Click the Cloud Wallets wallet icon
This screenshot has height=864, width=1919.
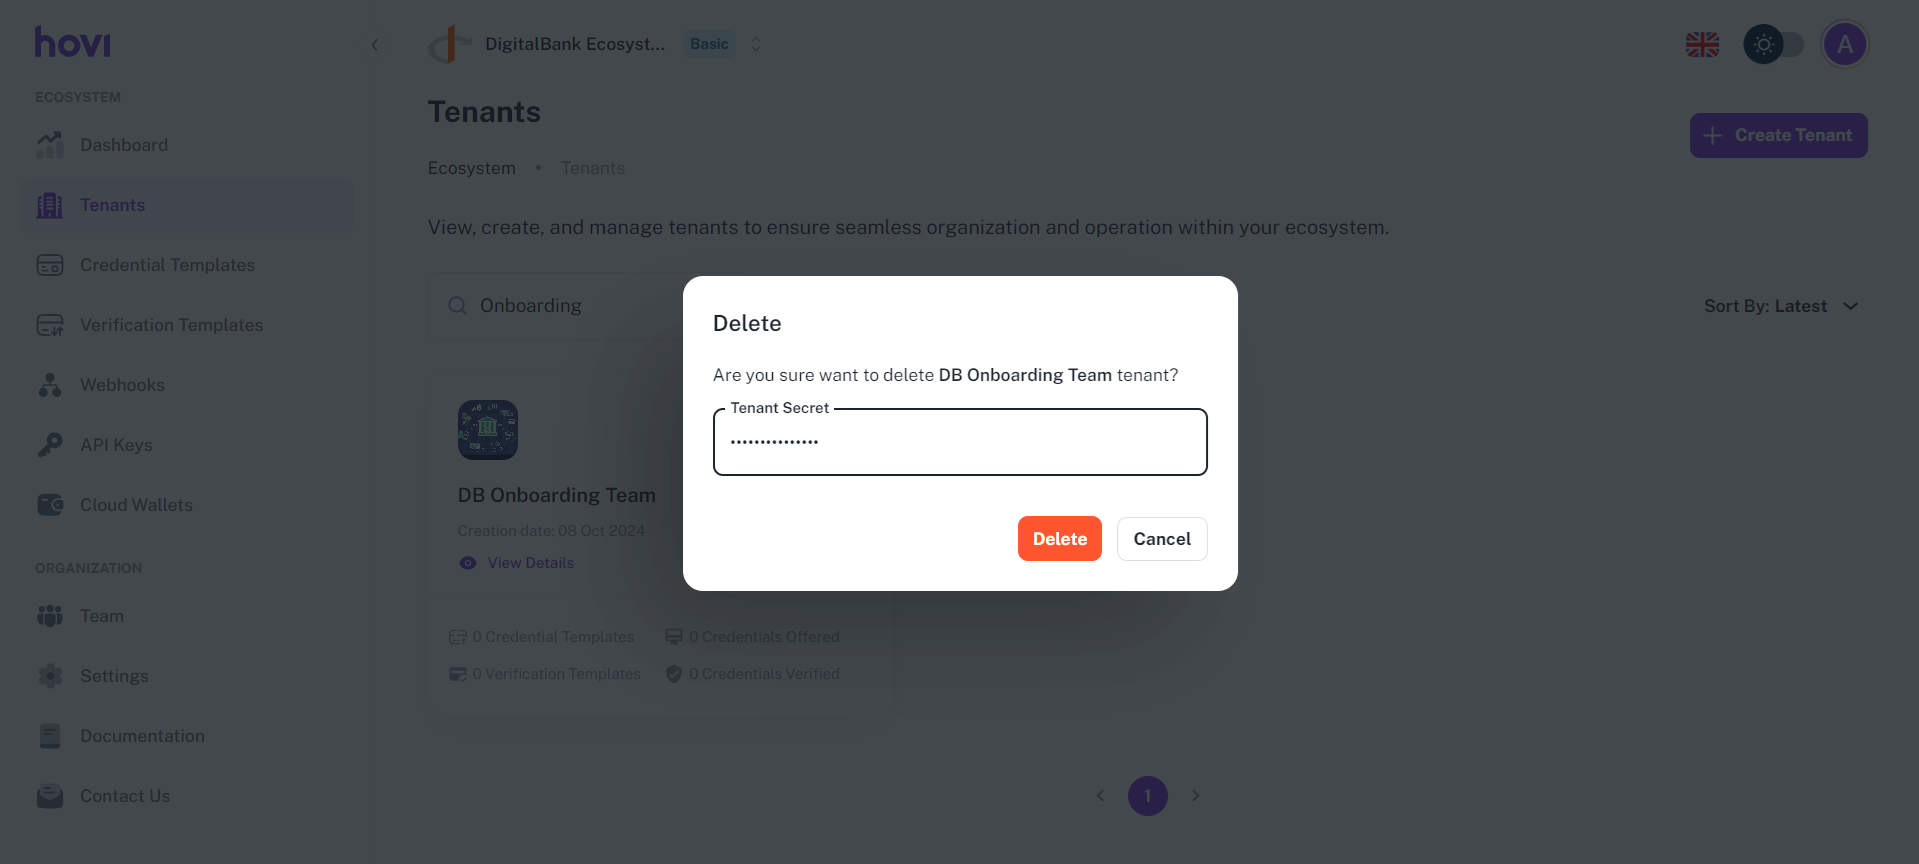point(50,505)
